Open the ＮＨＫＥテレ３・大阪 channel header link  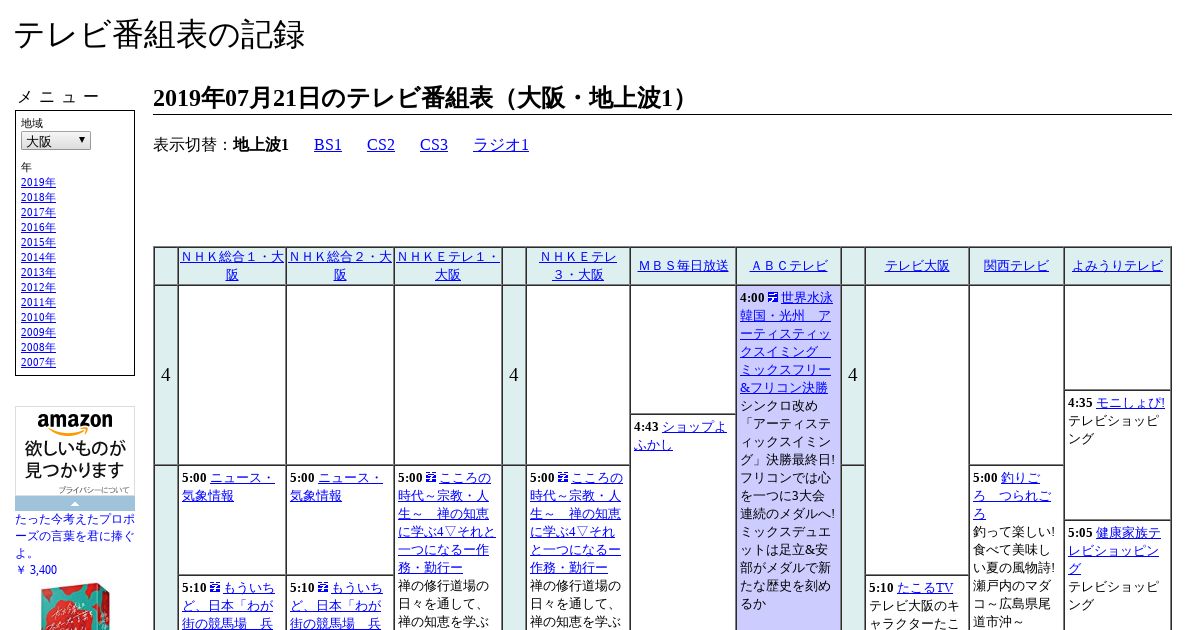578,266
